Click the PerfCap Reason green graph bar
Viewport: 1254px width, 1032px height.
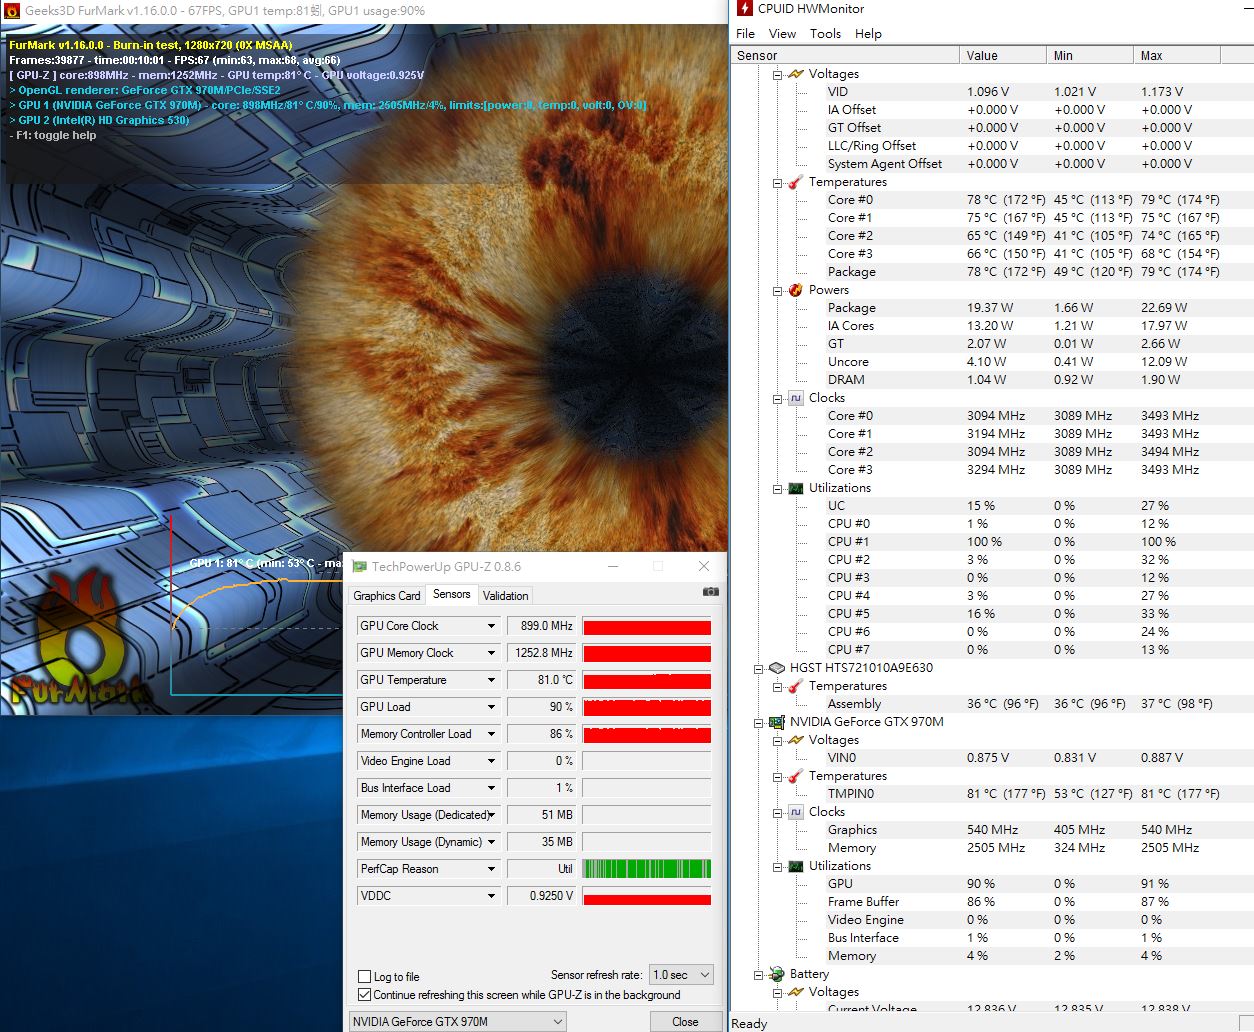click(647, 869)
